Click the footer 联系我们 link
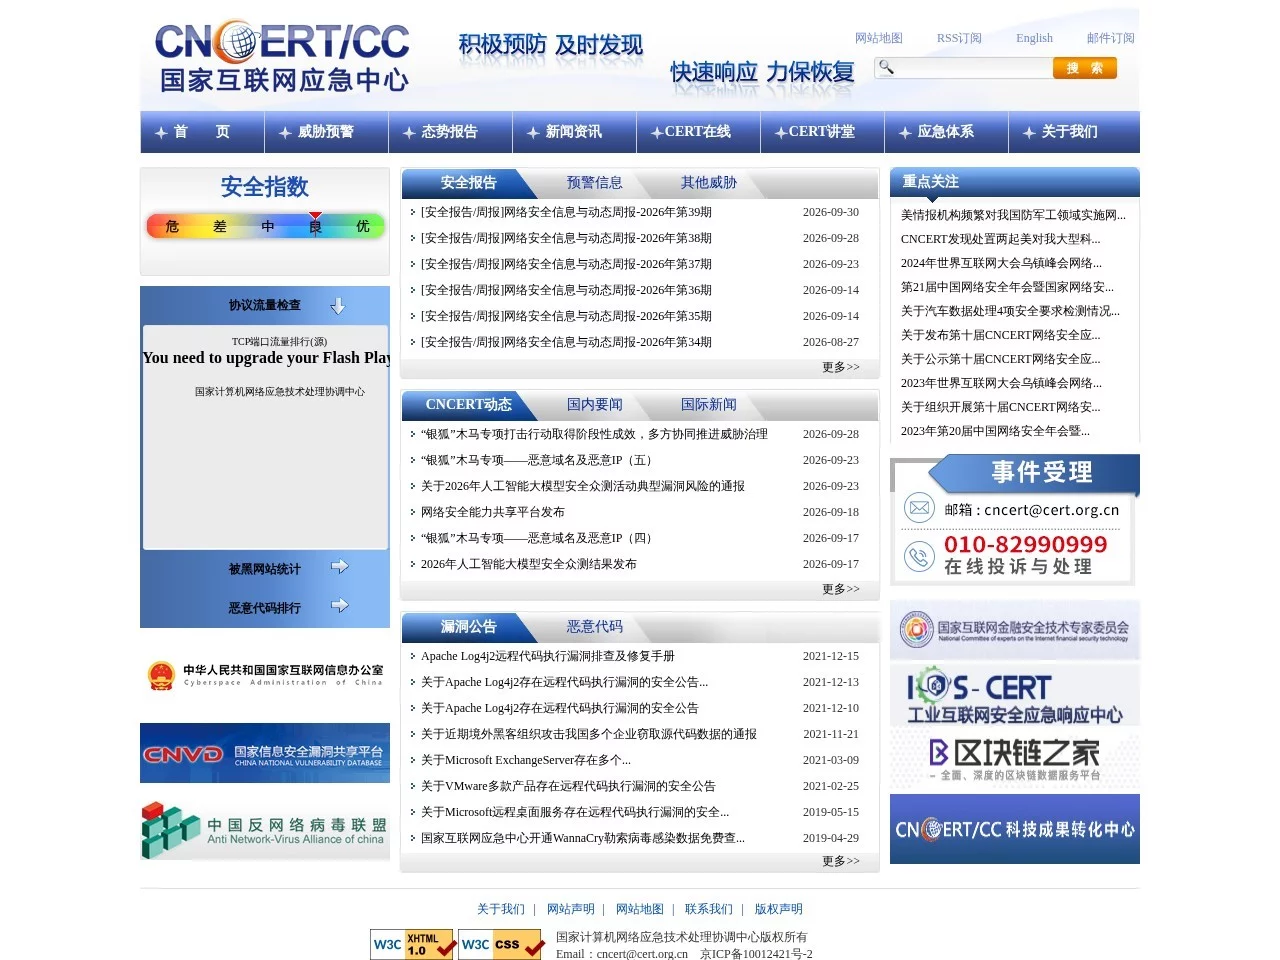Image resolution: width=1280 pixels, height=960 pixels. (x=709, y=909)
